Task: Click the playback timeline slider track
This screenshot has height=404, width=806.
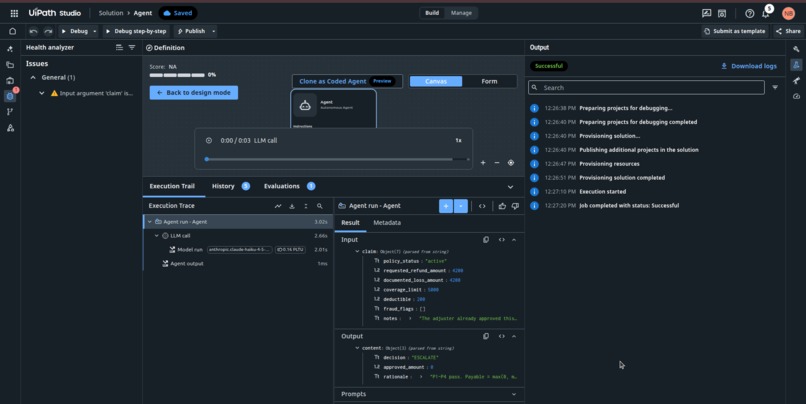Action: (x=338, y=159)
